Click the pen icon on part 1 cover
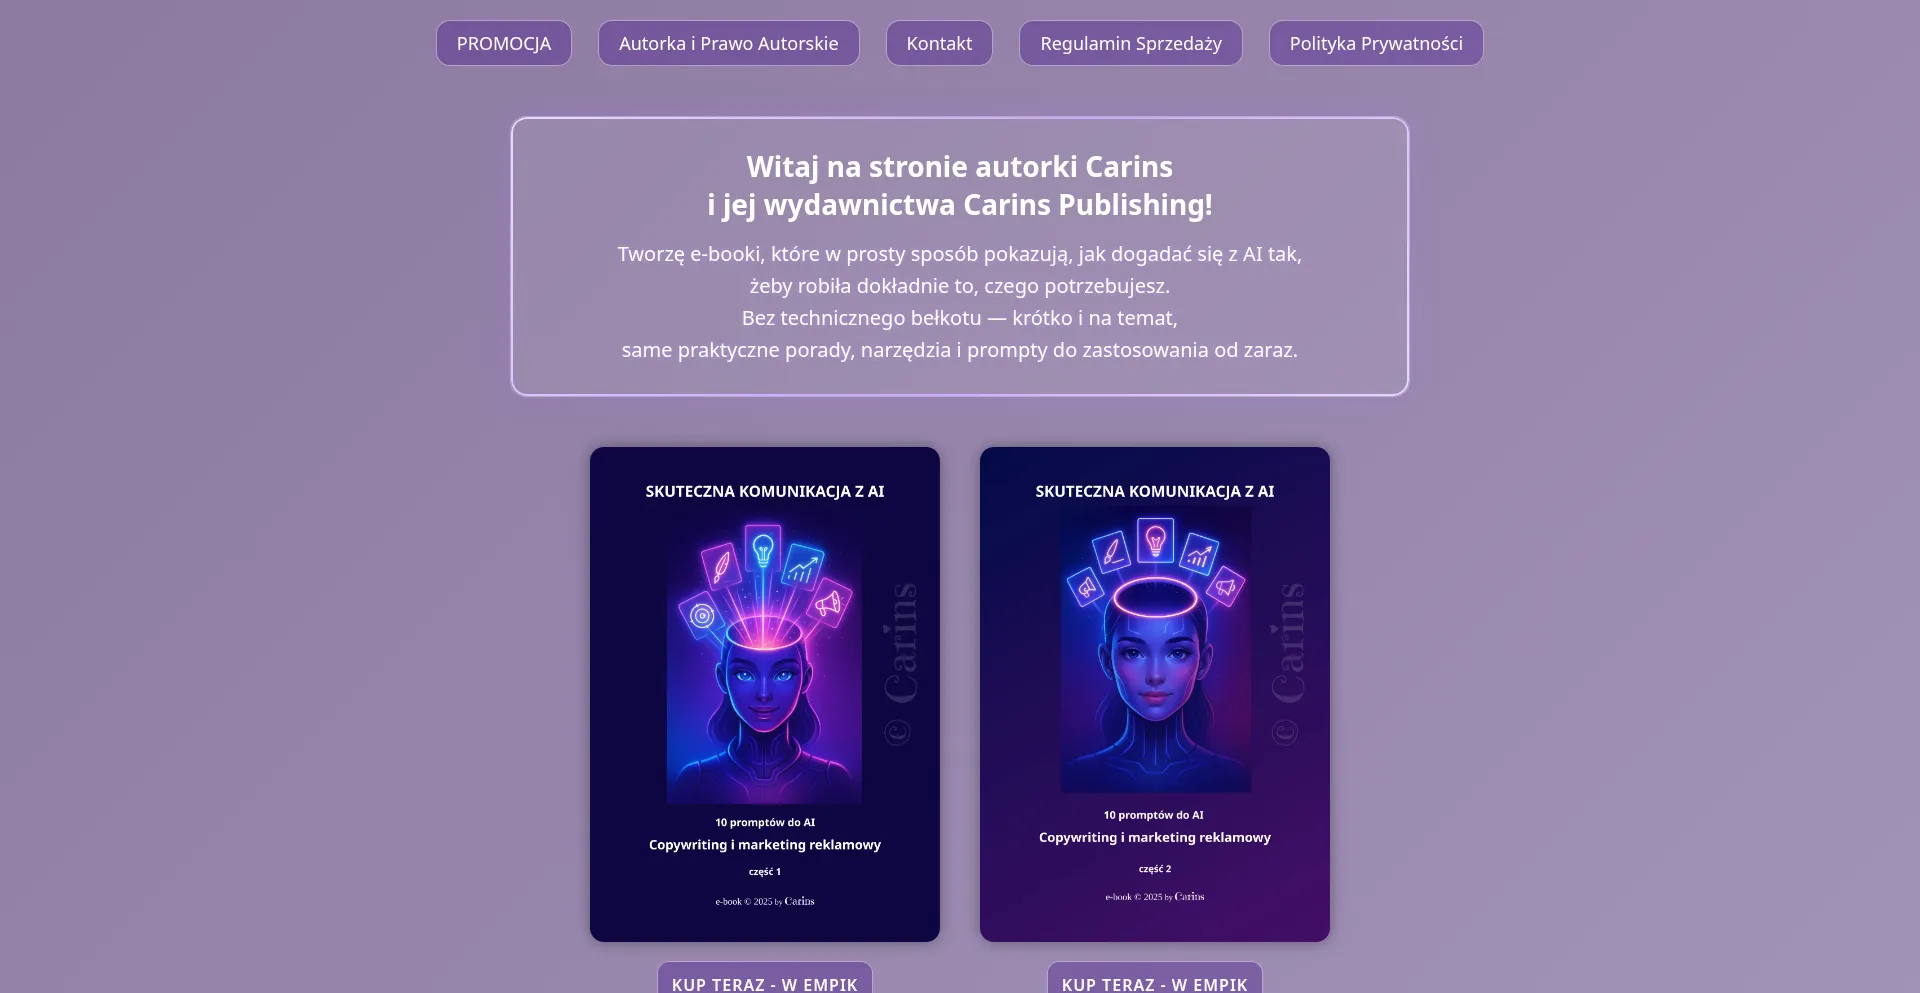Viewport: 1920px width, 993px height. pos(721,566)
